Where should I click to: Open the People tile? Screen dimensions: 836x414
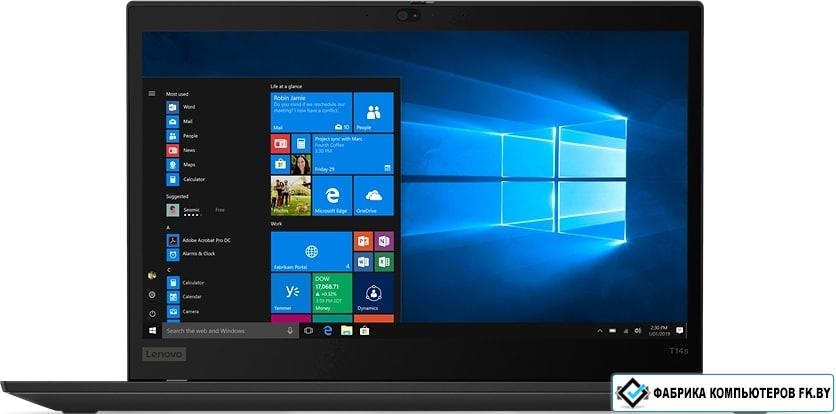374,112
